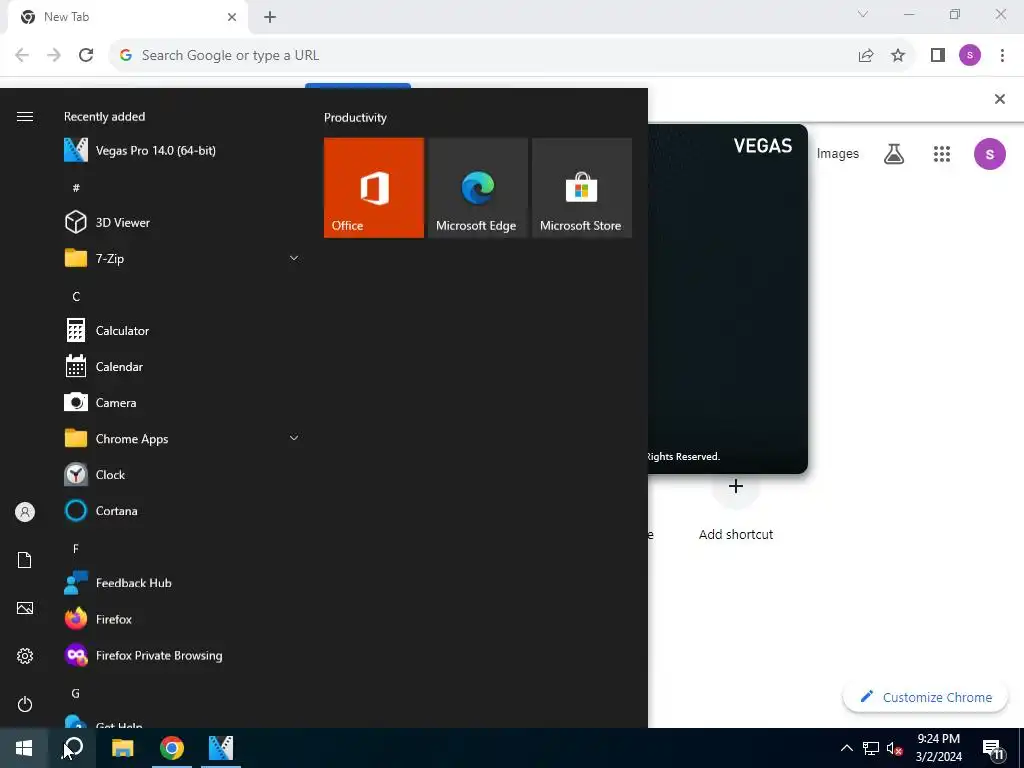This screenshot has height=768, width=1024.
Task: Go back in Chrome
Action: click(x=22, y=56)
